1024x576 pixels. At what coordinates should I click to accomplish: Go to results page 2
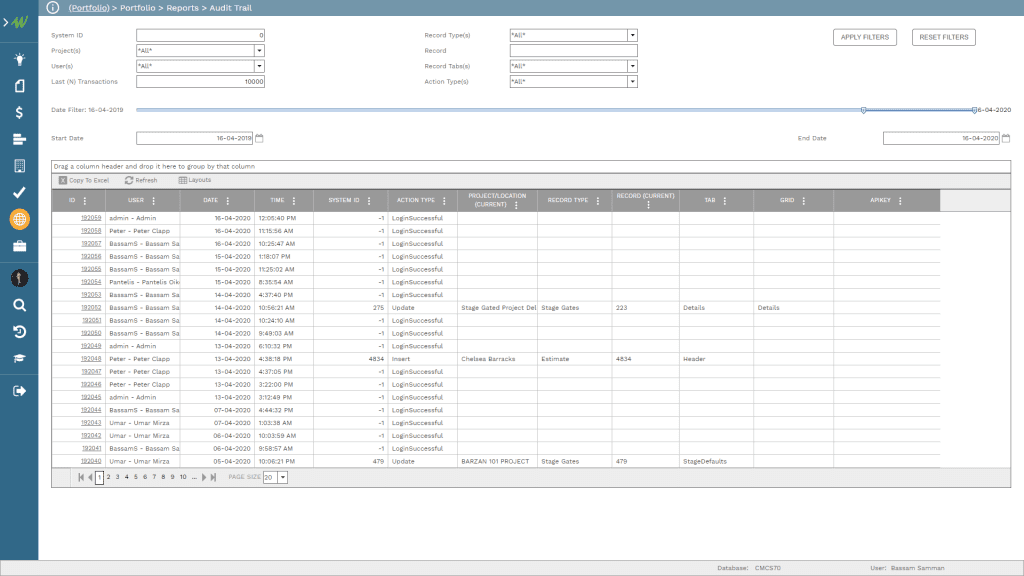108,477
